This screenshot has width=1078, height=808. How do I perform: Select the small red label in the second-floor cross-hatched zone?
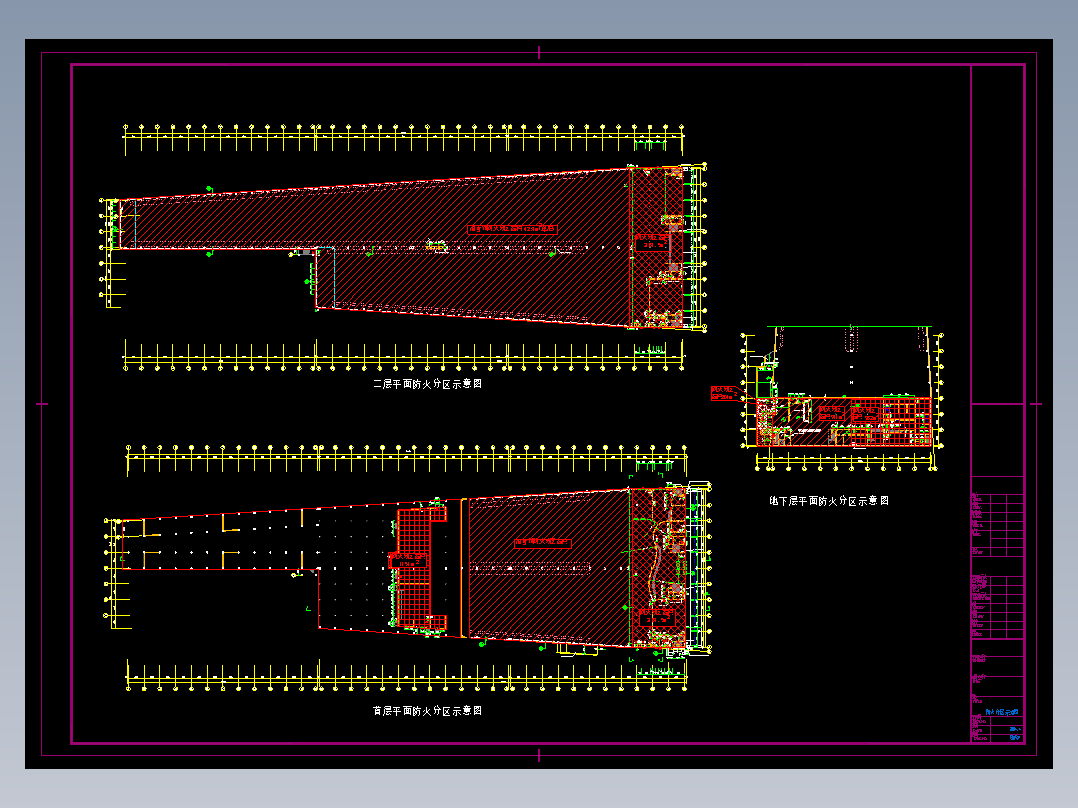click(x=652, y=242)
